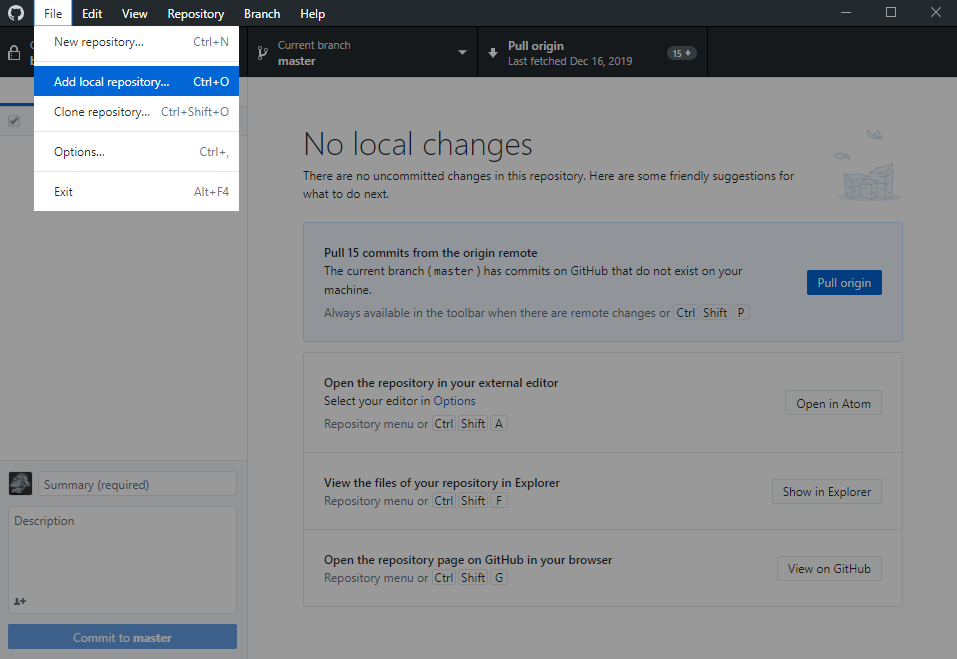
Task: Toggle the select all changes checkbox
Action: [14, 121]
